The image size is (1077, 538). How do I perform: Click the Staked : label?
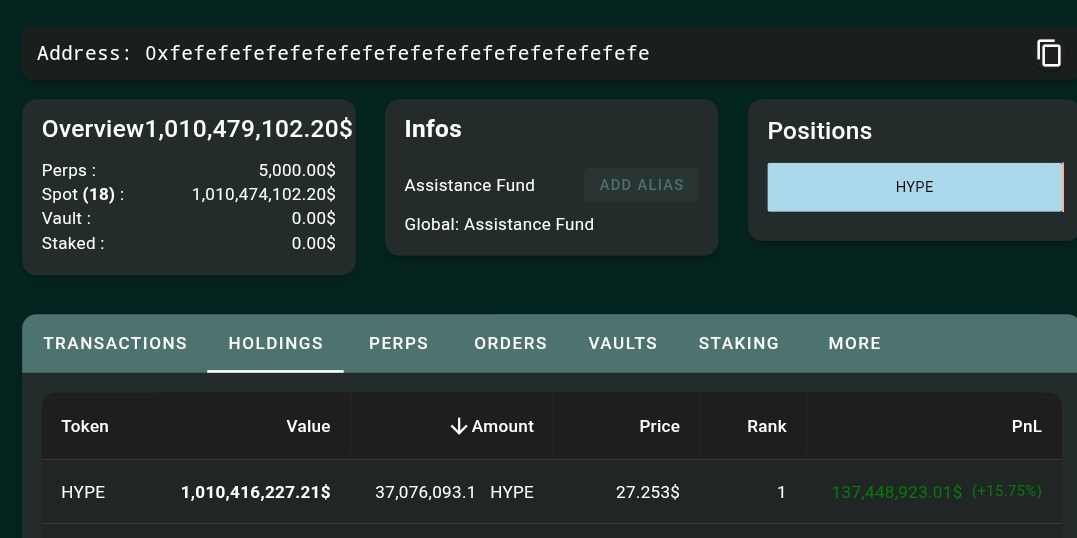(73, 243)
